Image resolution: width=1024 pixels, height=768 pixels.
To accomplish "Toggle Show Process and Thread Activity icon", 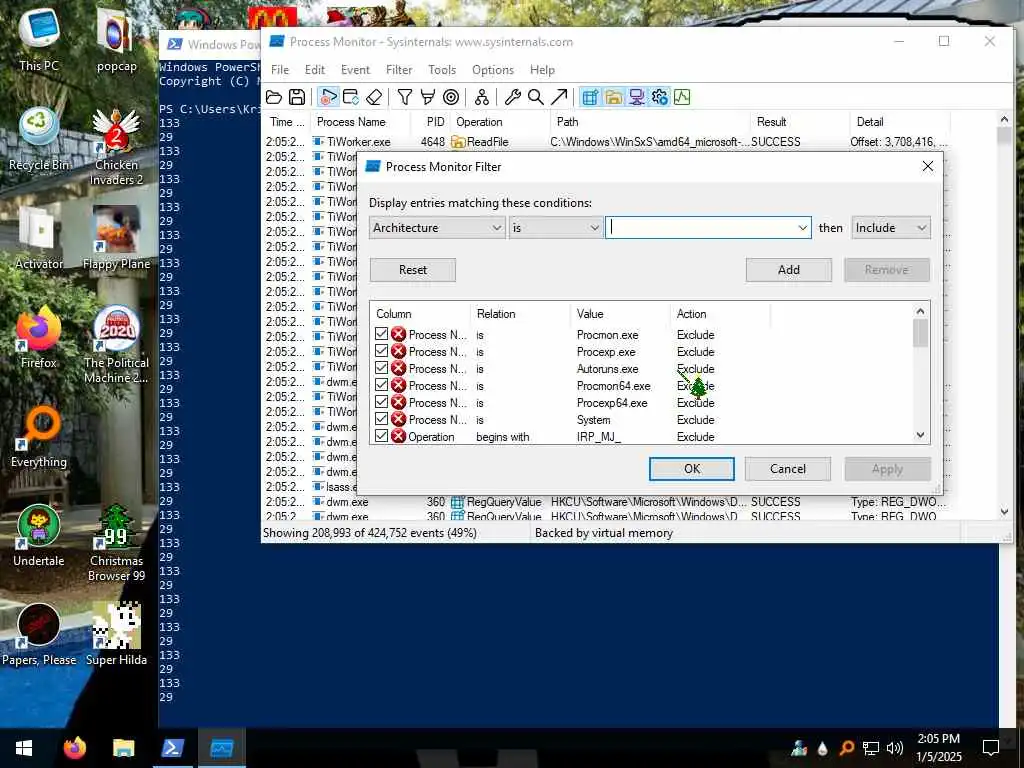I will (x=660, y=97).
